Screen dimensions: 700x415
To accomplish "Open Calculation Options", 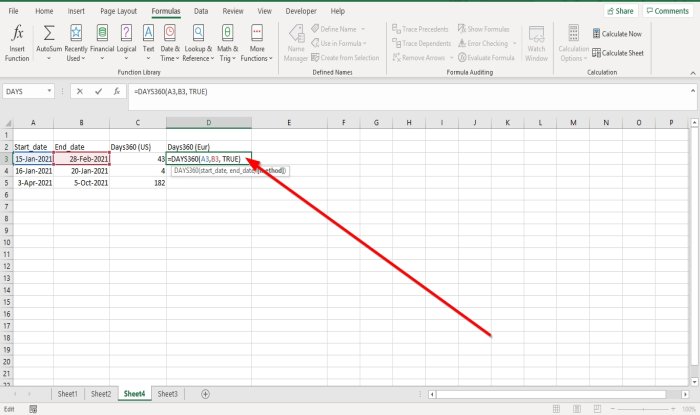I will (573, 43).
